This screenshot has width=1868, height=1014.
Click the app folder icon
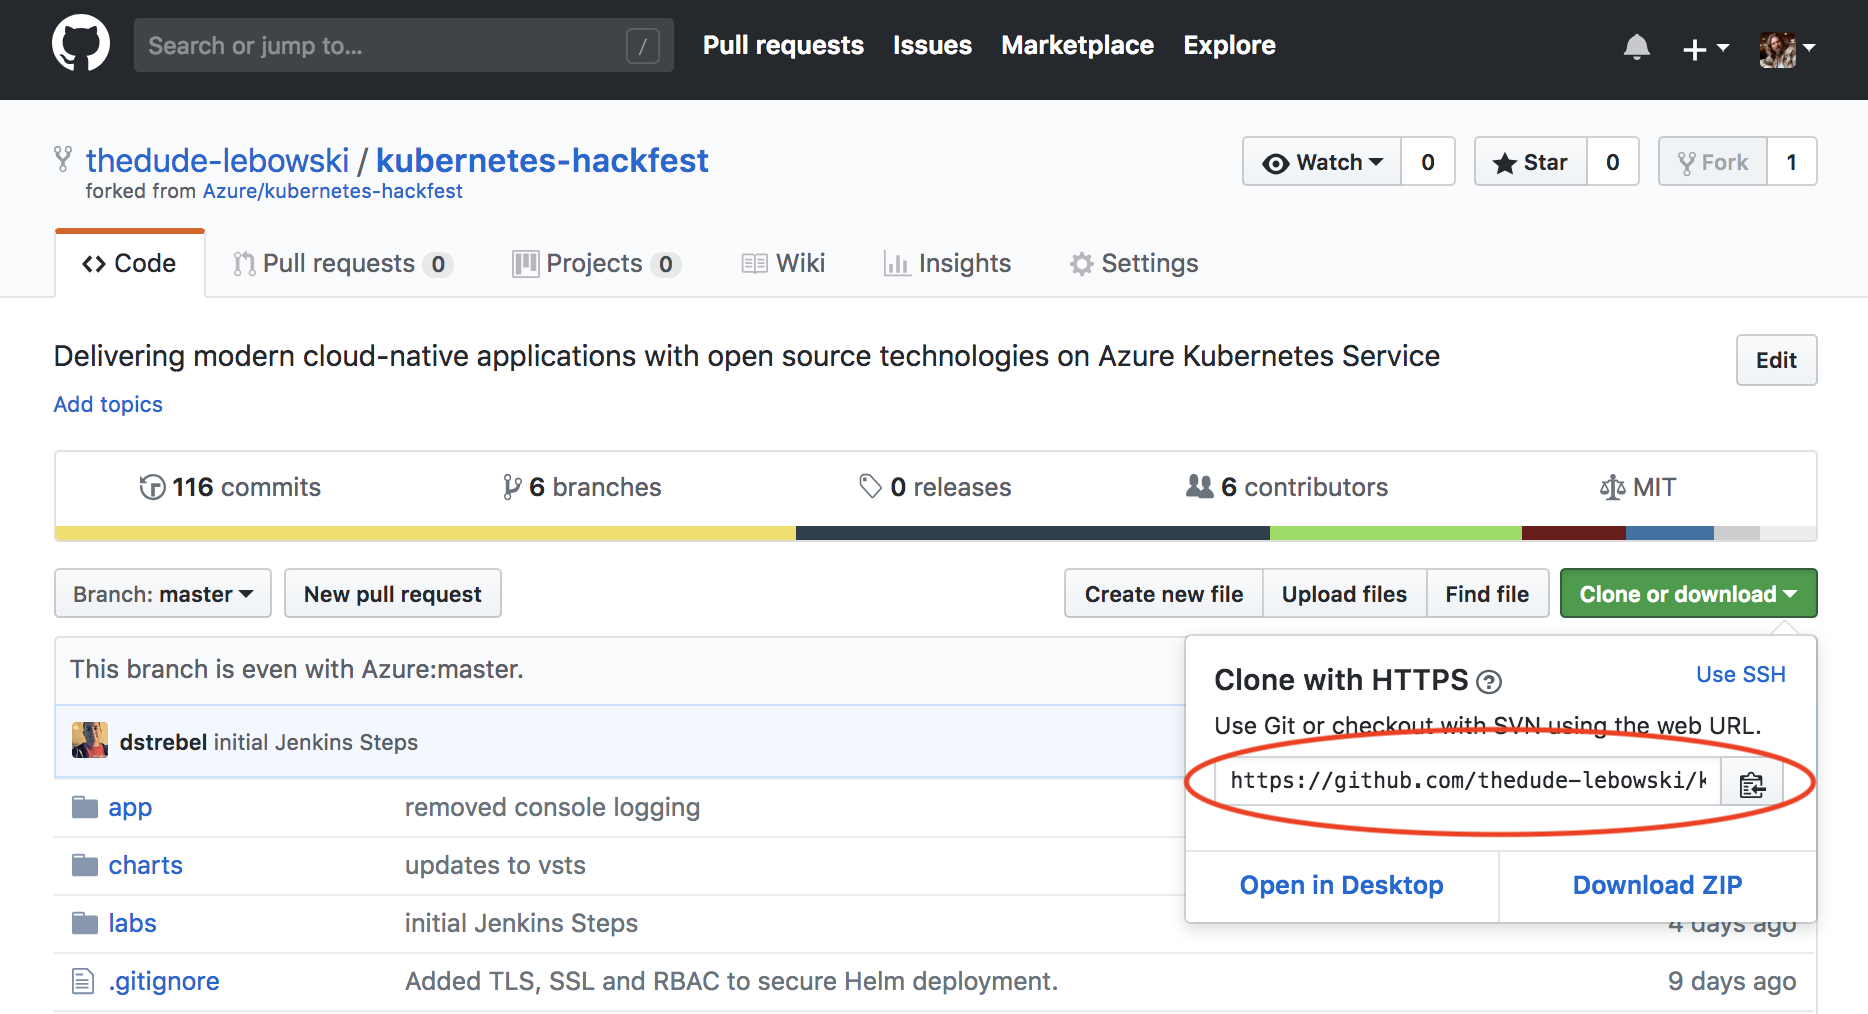[85, 807]
